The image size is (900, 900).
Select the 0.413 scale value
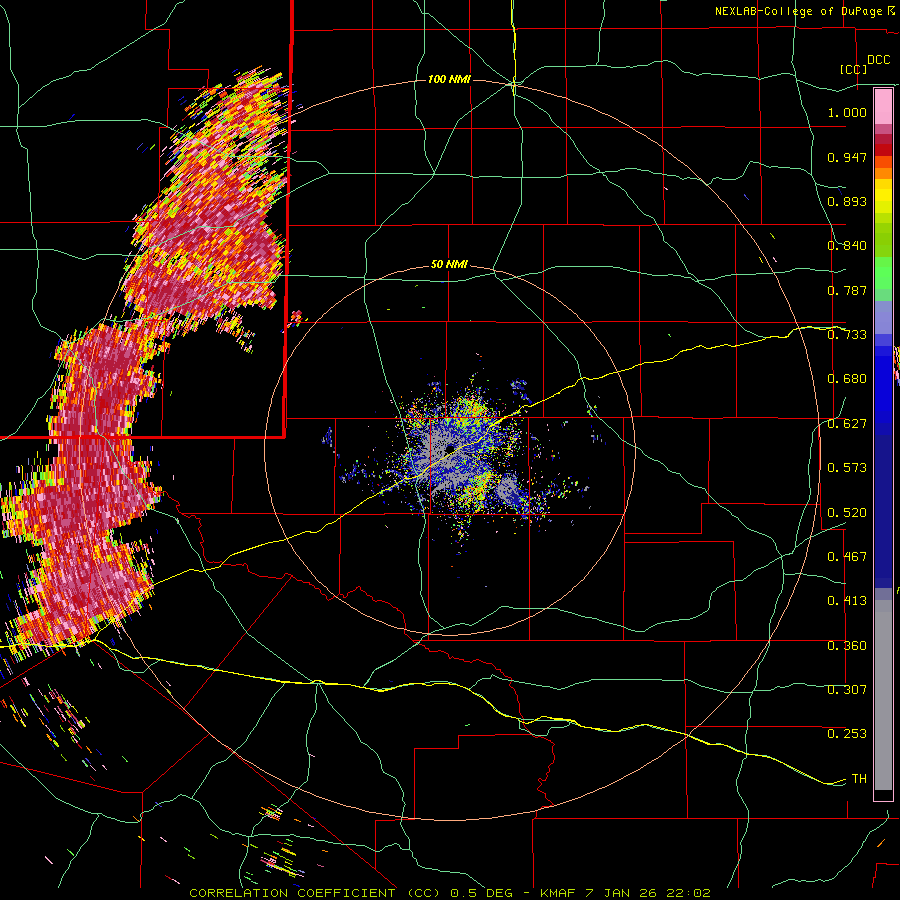pyautogui.click(x=847, y=601)
